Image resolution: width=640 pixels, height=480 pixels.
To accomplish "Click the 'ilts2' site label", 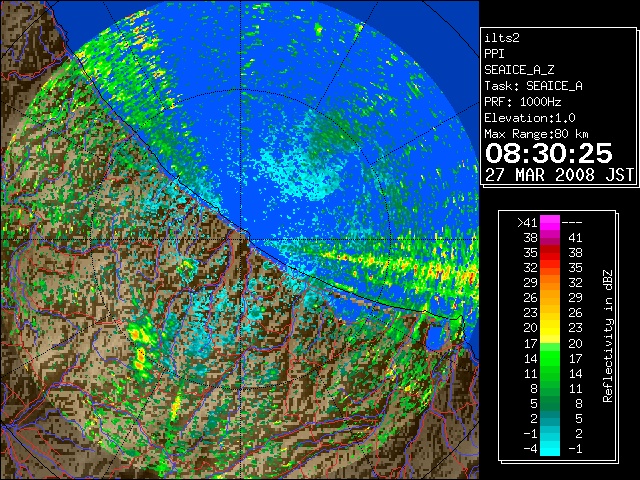I will click(x=502, y=38).
